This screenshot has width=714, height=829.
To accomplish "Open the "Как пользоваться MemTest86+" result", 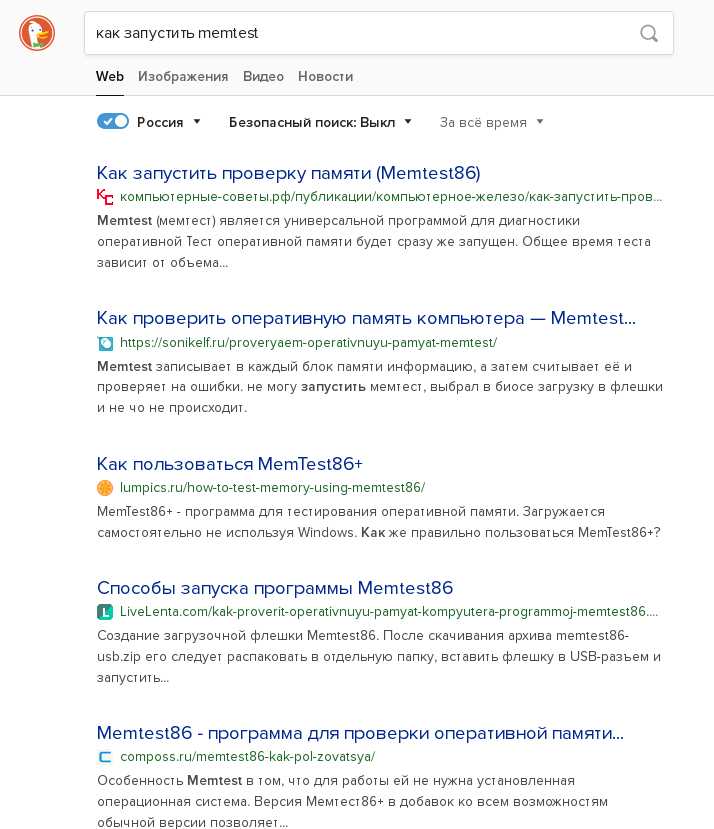I will [229, 464].
